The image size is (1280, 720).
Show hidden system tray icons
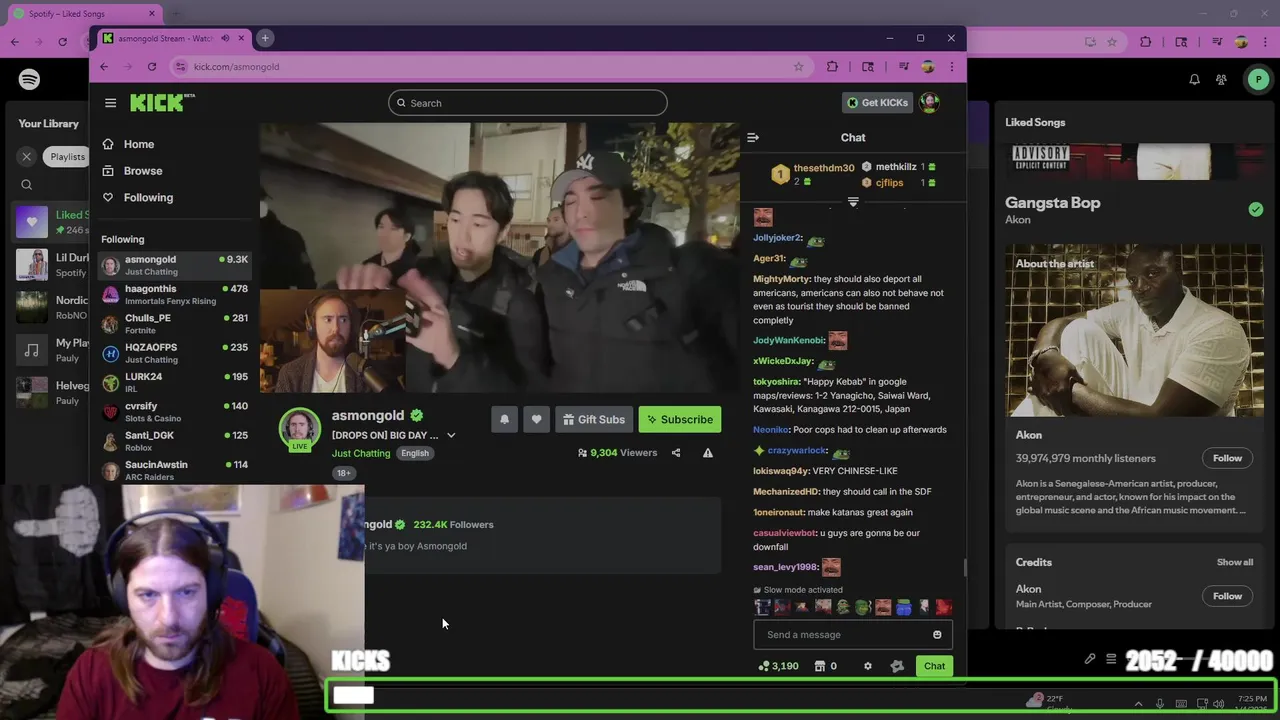click(1138, 704)
